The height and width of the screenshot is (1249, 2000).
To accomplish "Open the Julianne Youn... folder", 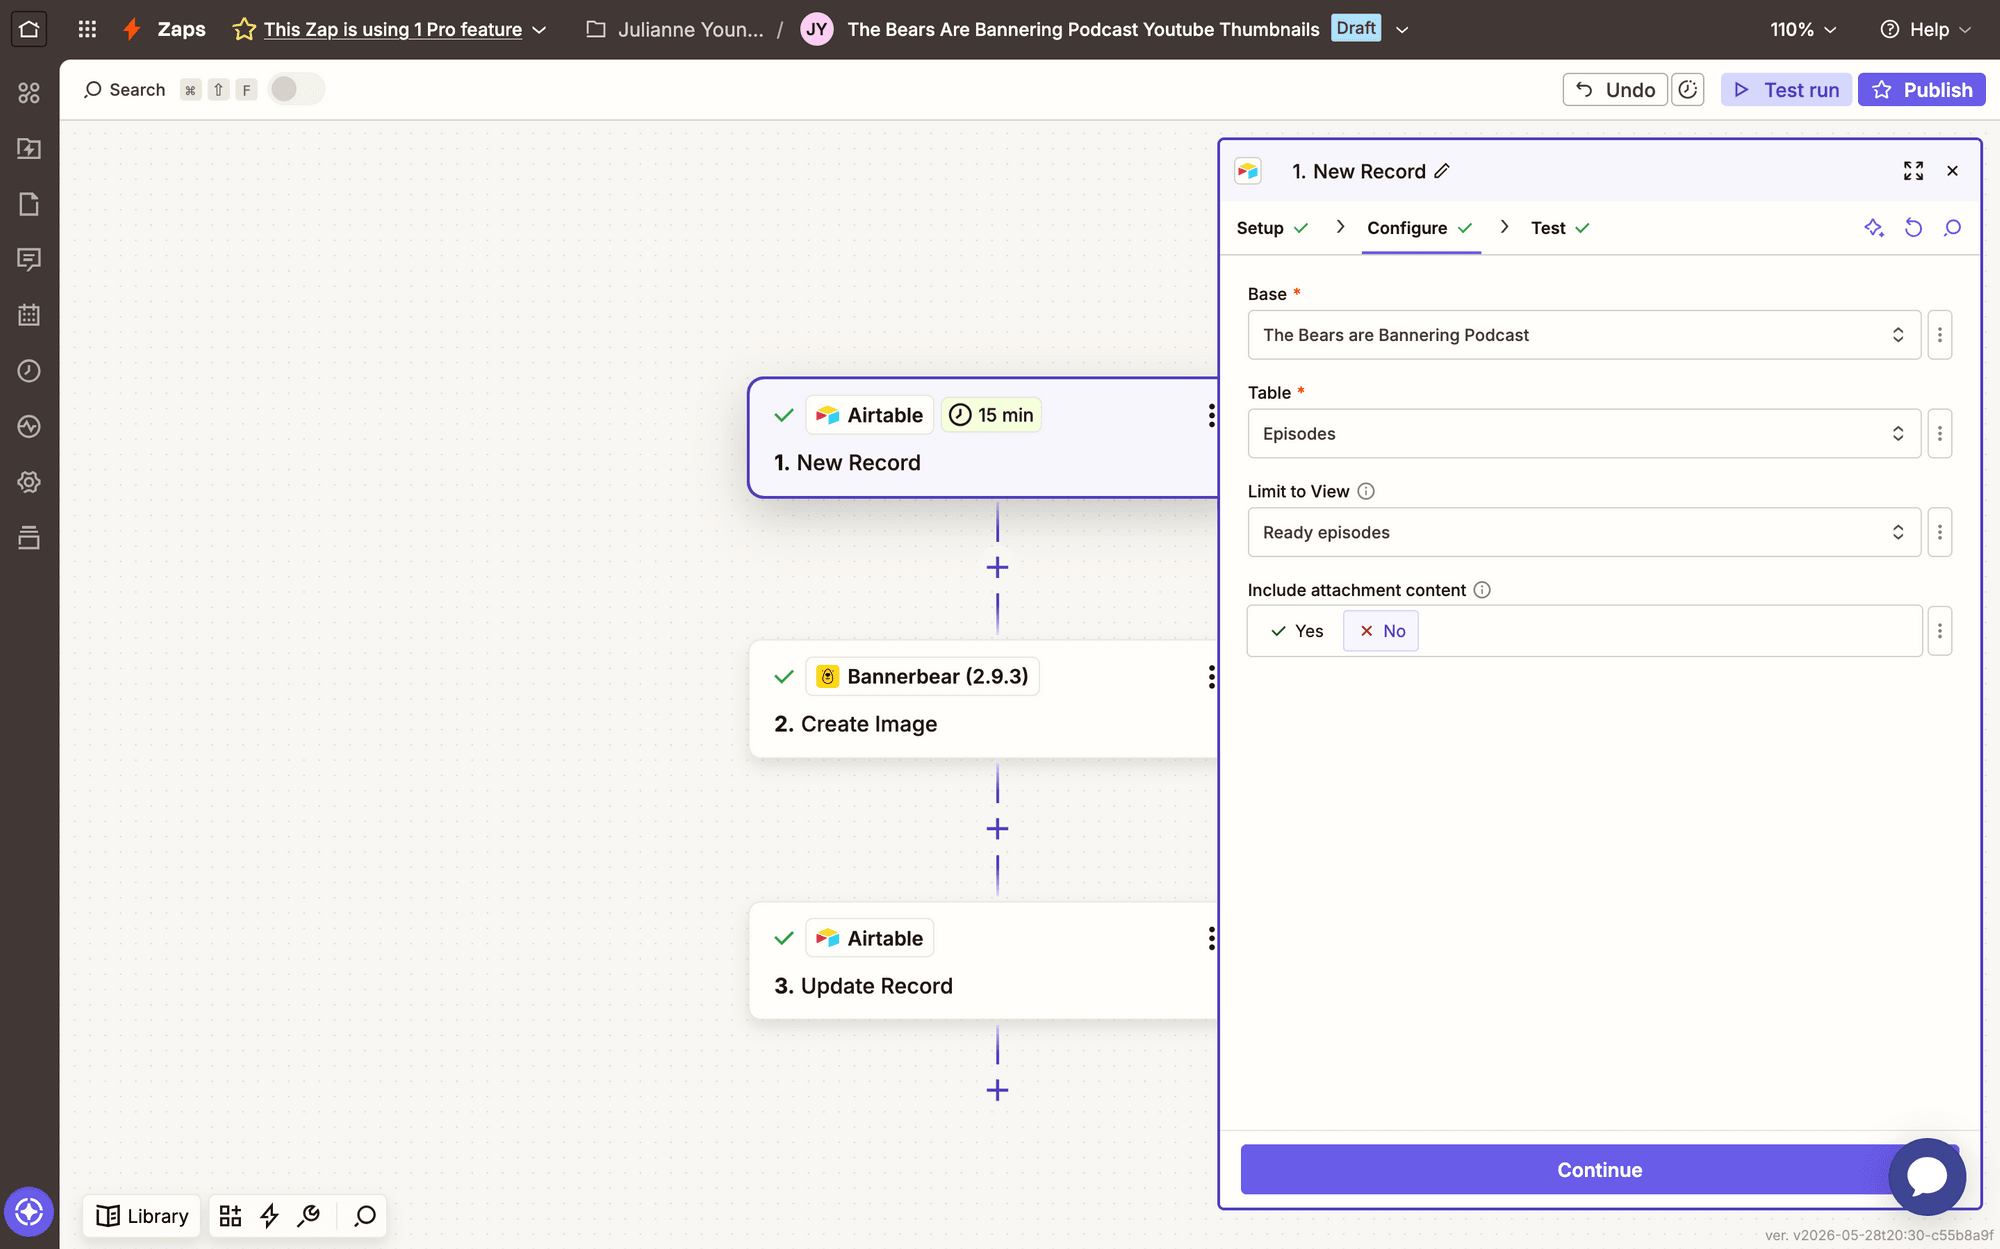I will point(675,29).
